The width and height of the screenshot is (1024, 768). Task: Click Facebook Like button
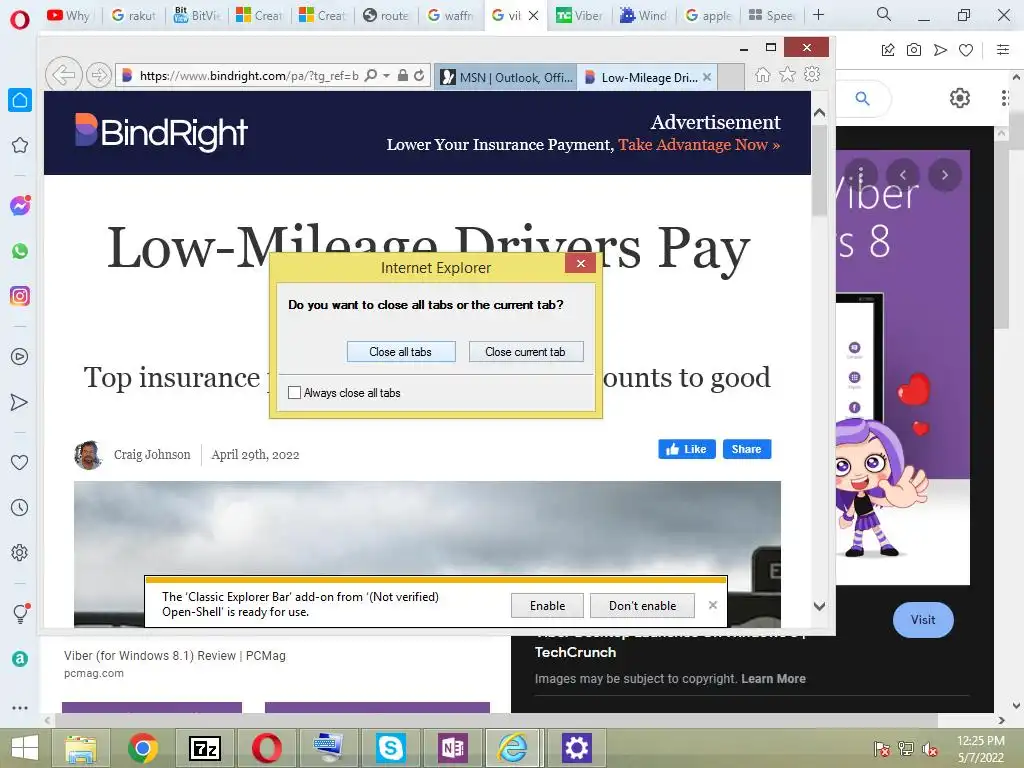pyautogui.click(x=686, y=449)
